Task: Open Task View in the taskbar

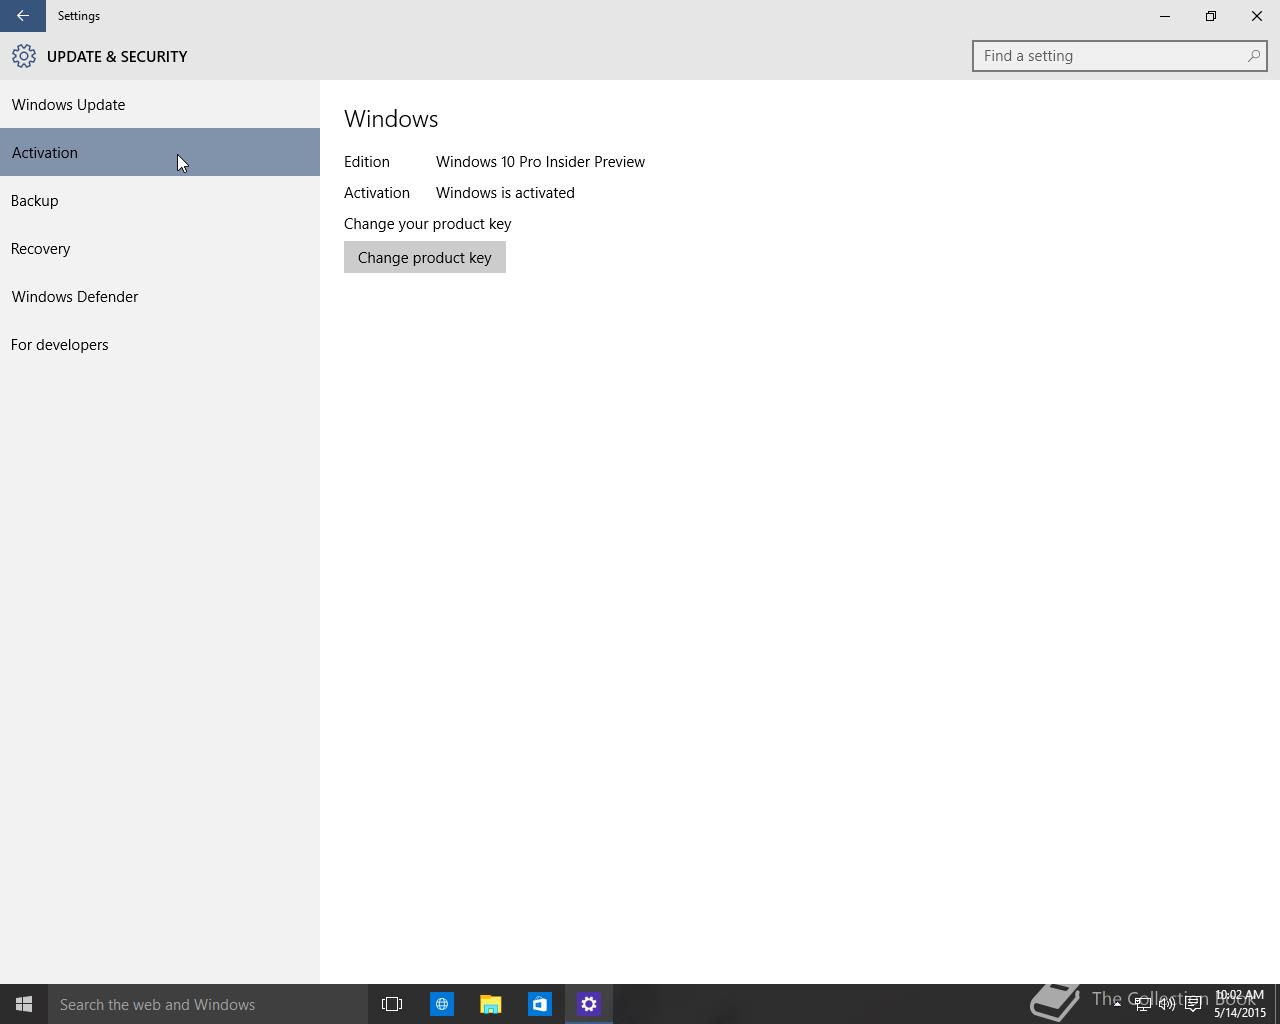Action: coord(392,1004)
